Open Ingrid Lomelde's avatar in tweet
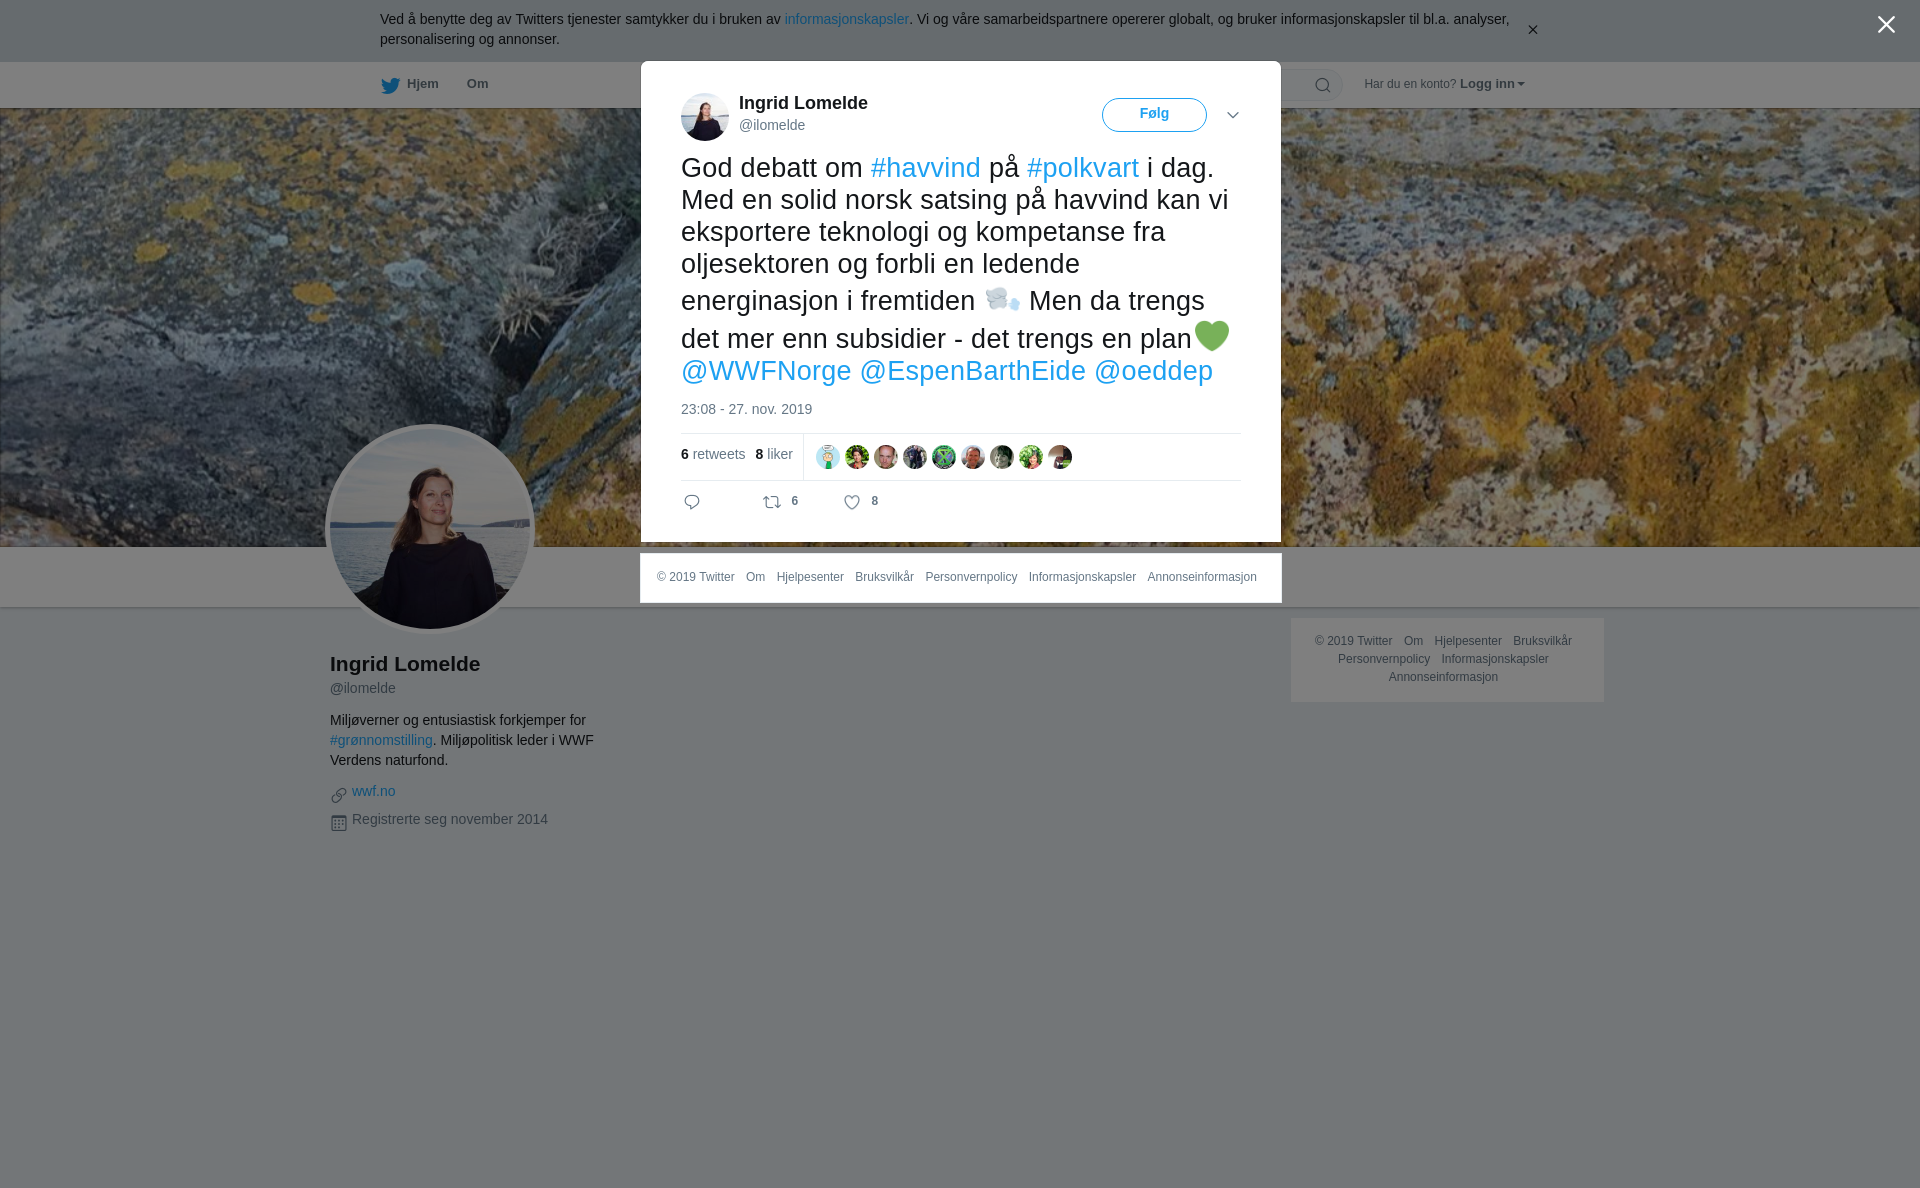Screen dimensions: 1920x1188 tap(705, 117)
